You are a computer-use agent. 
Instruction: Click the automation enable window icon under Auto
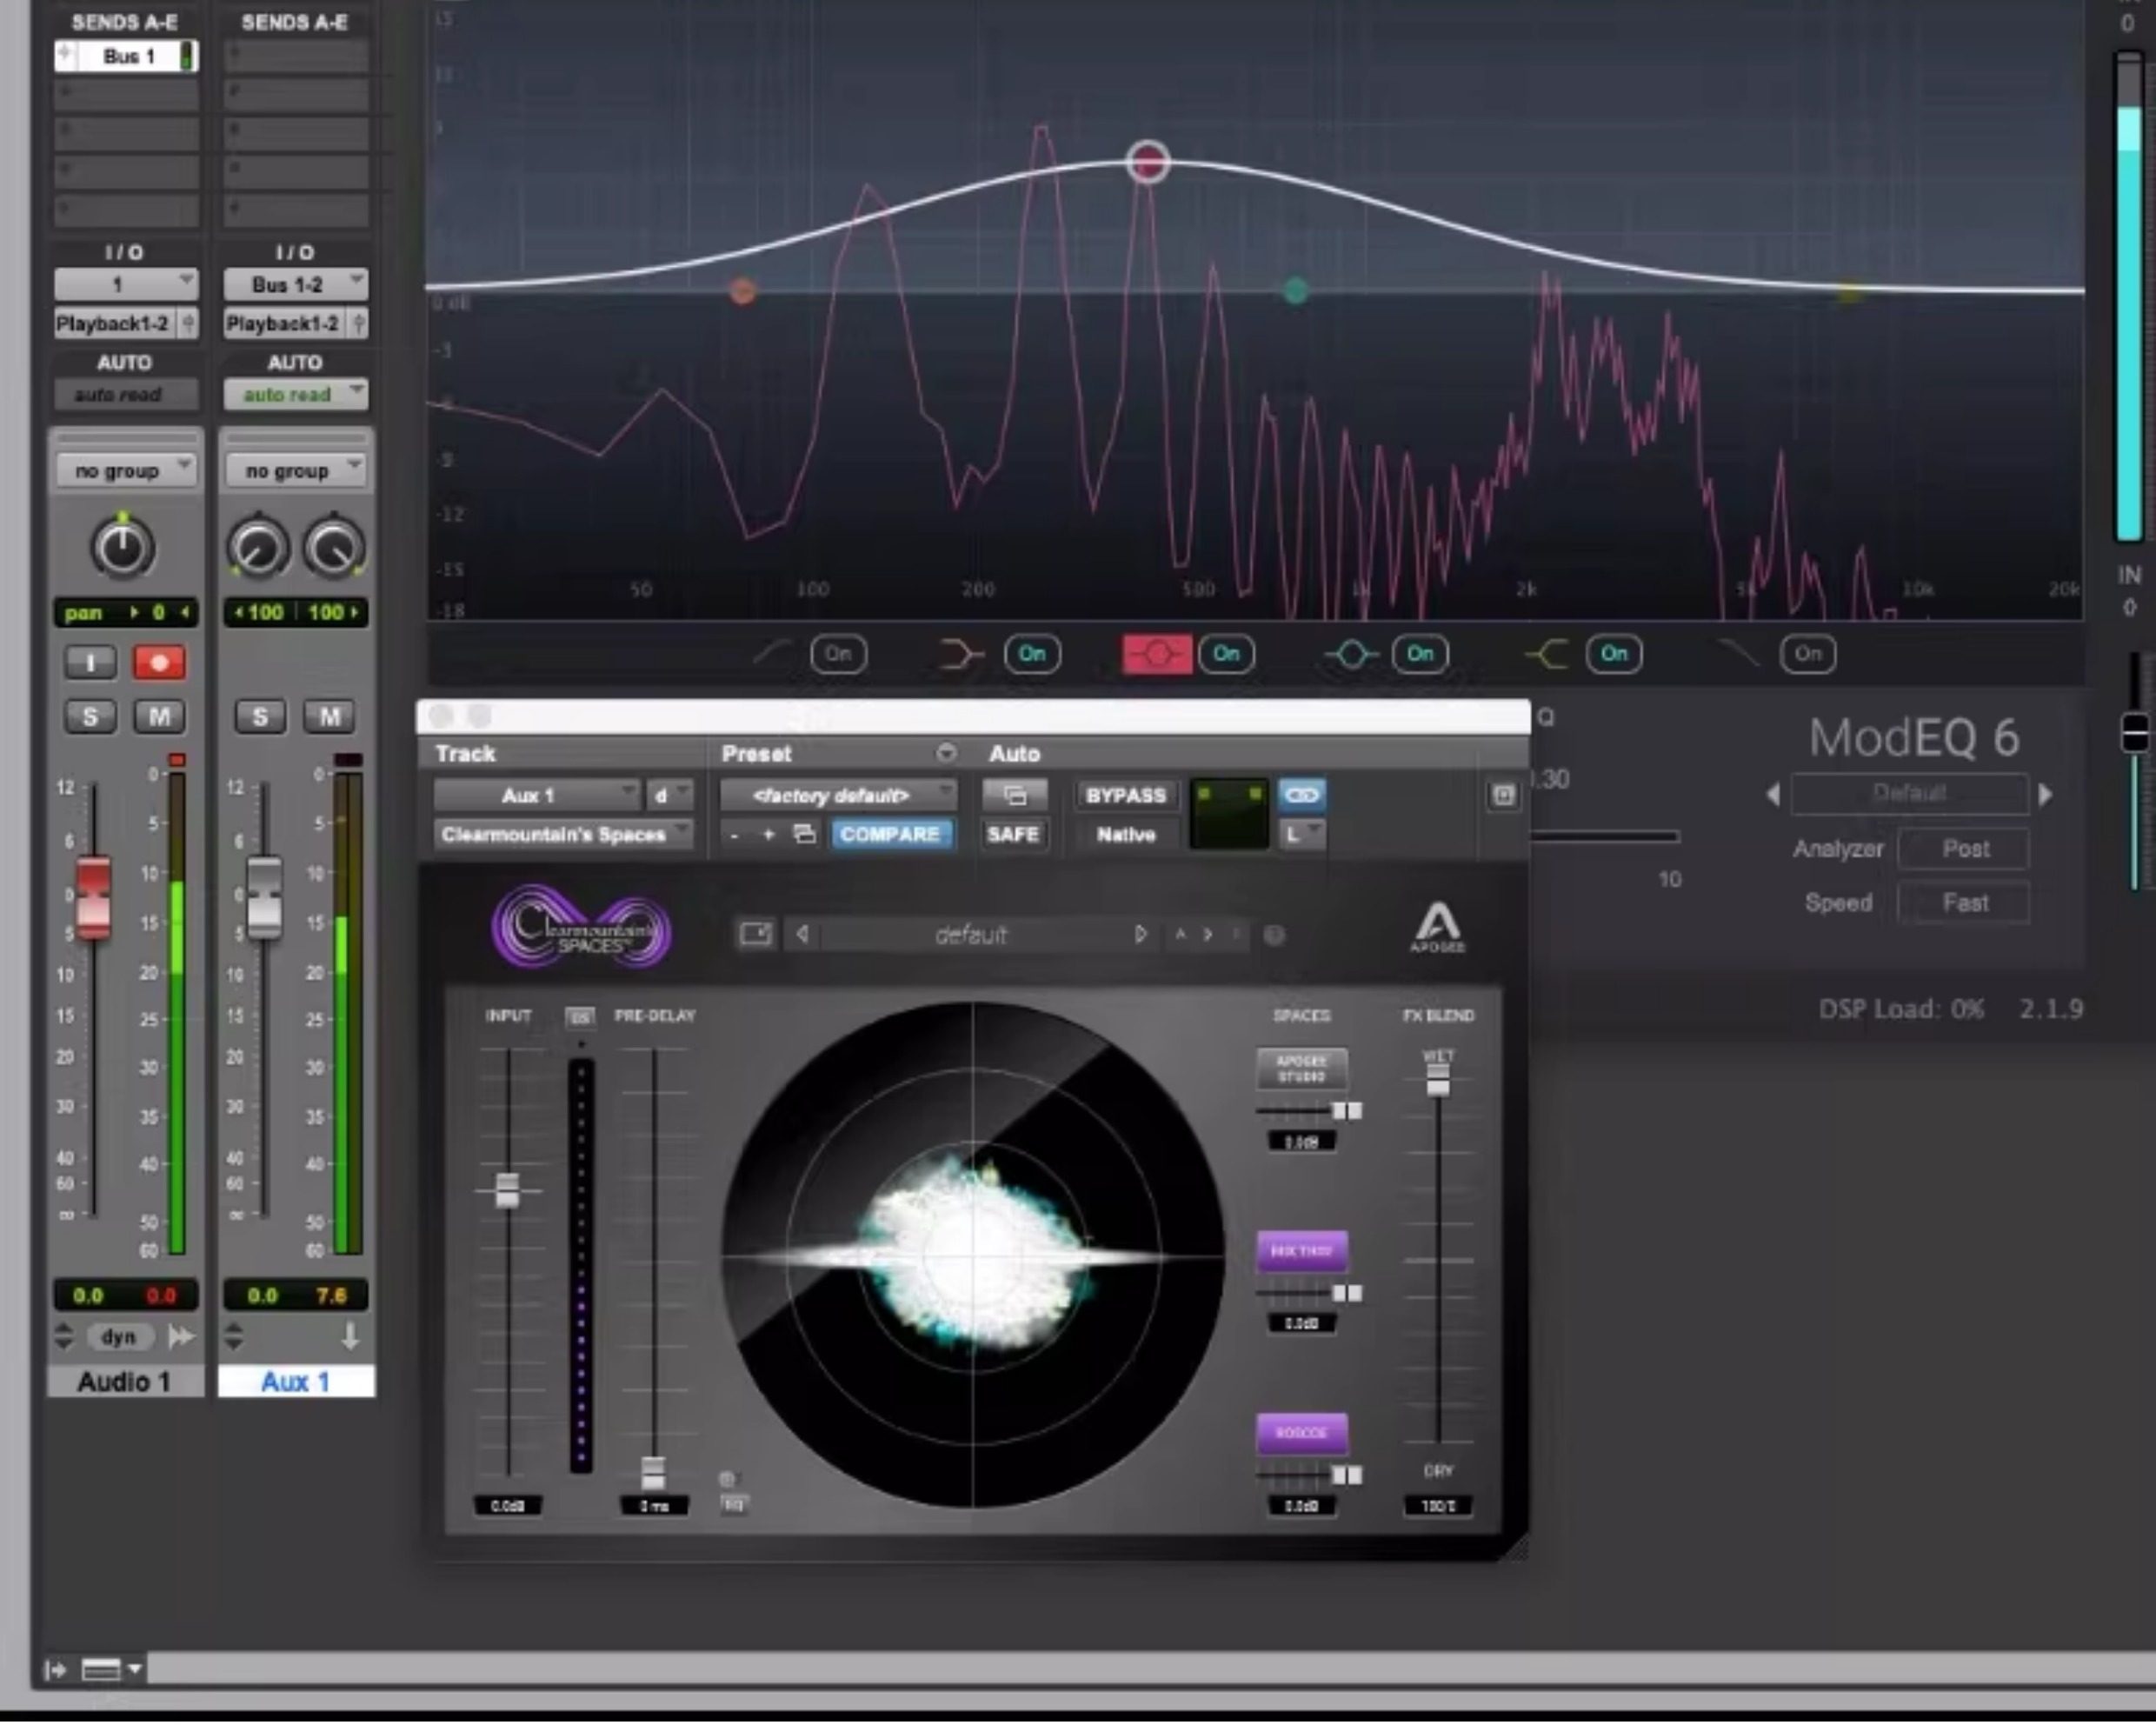click(x=1014, y=795)
